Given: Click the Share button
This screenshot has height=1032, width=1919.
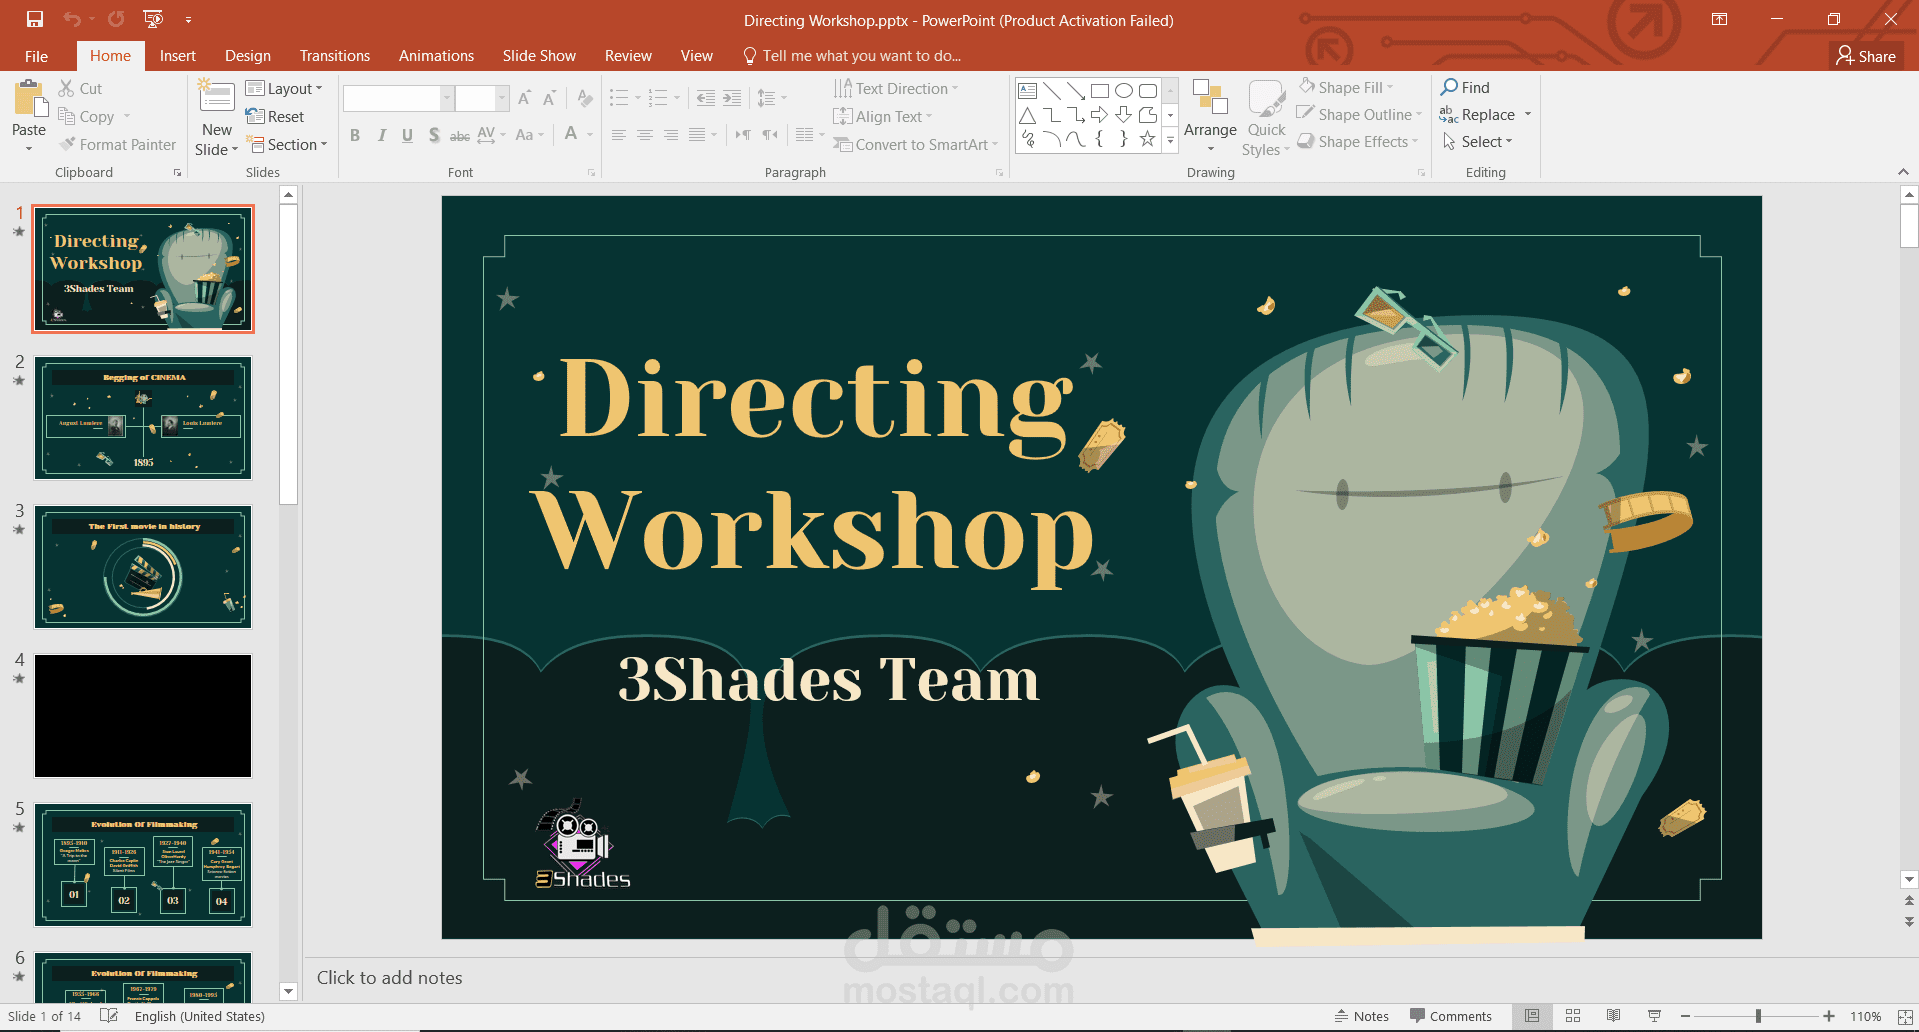Looking at the screenshot, I should pos(1866,56).
